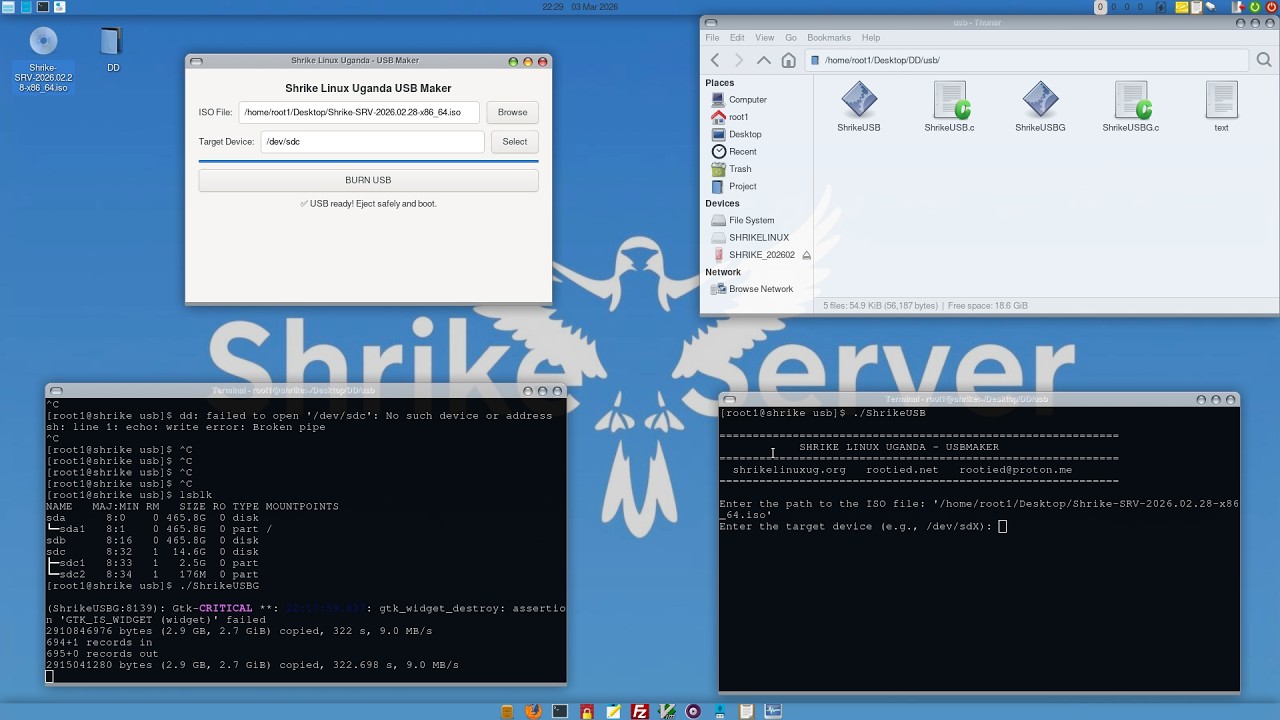Click the green restart icon in top panel

click(1255, 7)
